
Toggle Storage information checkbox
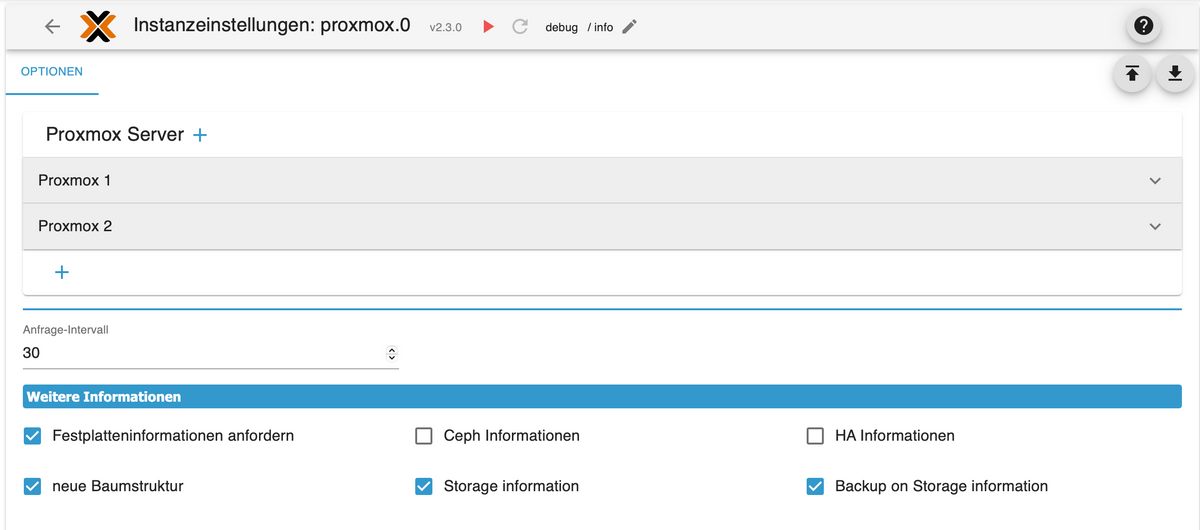pos(424,486)
